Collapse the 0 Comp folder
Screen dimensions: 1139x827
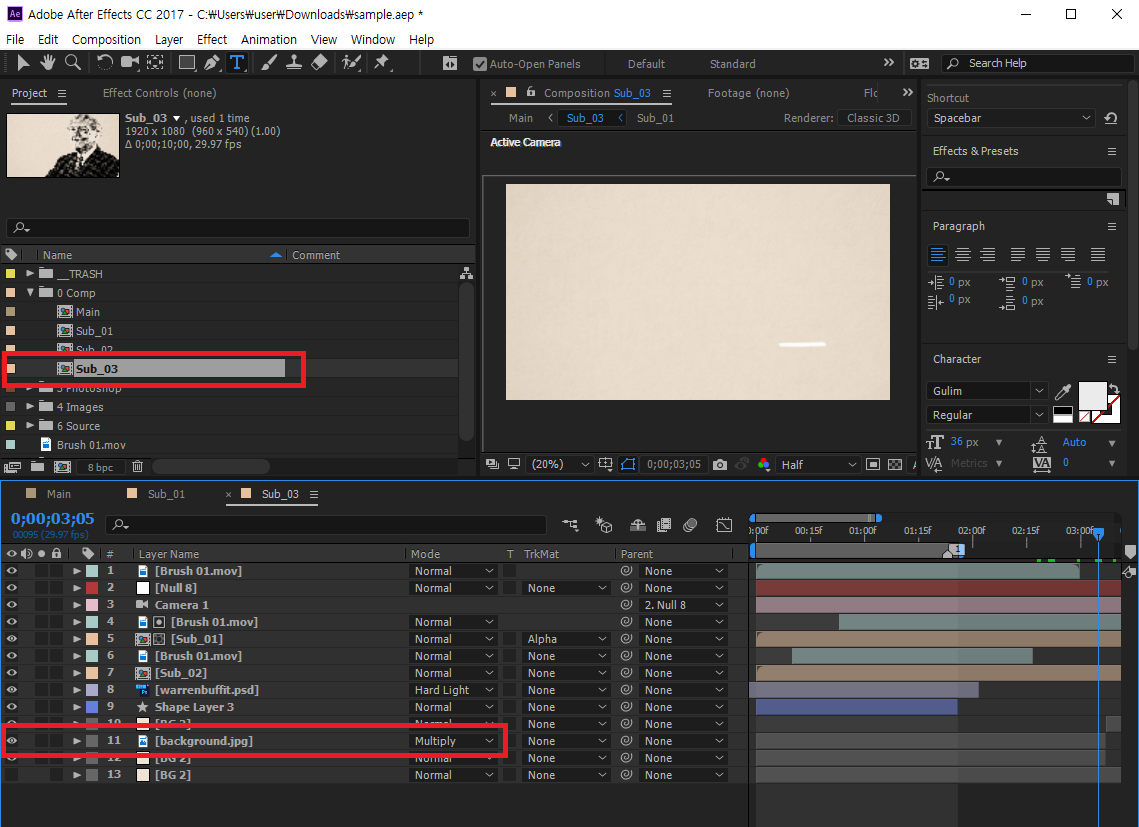30,293
